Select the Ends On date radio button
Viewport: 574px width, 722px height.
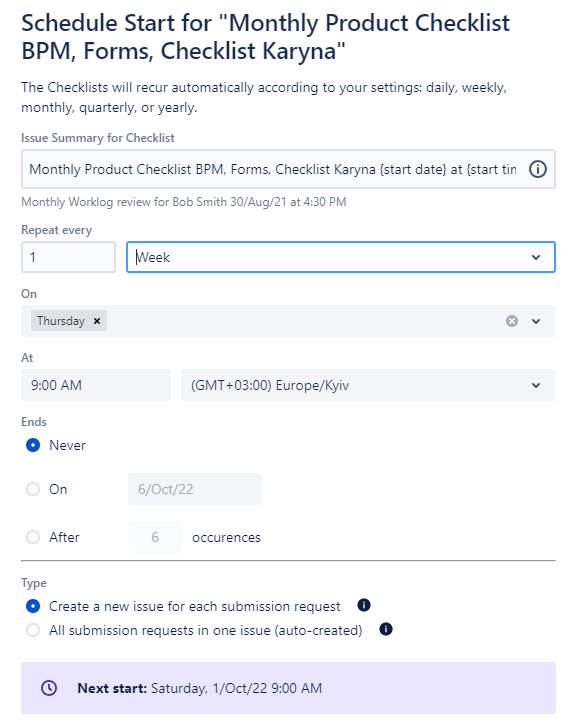pos(33,489)
